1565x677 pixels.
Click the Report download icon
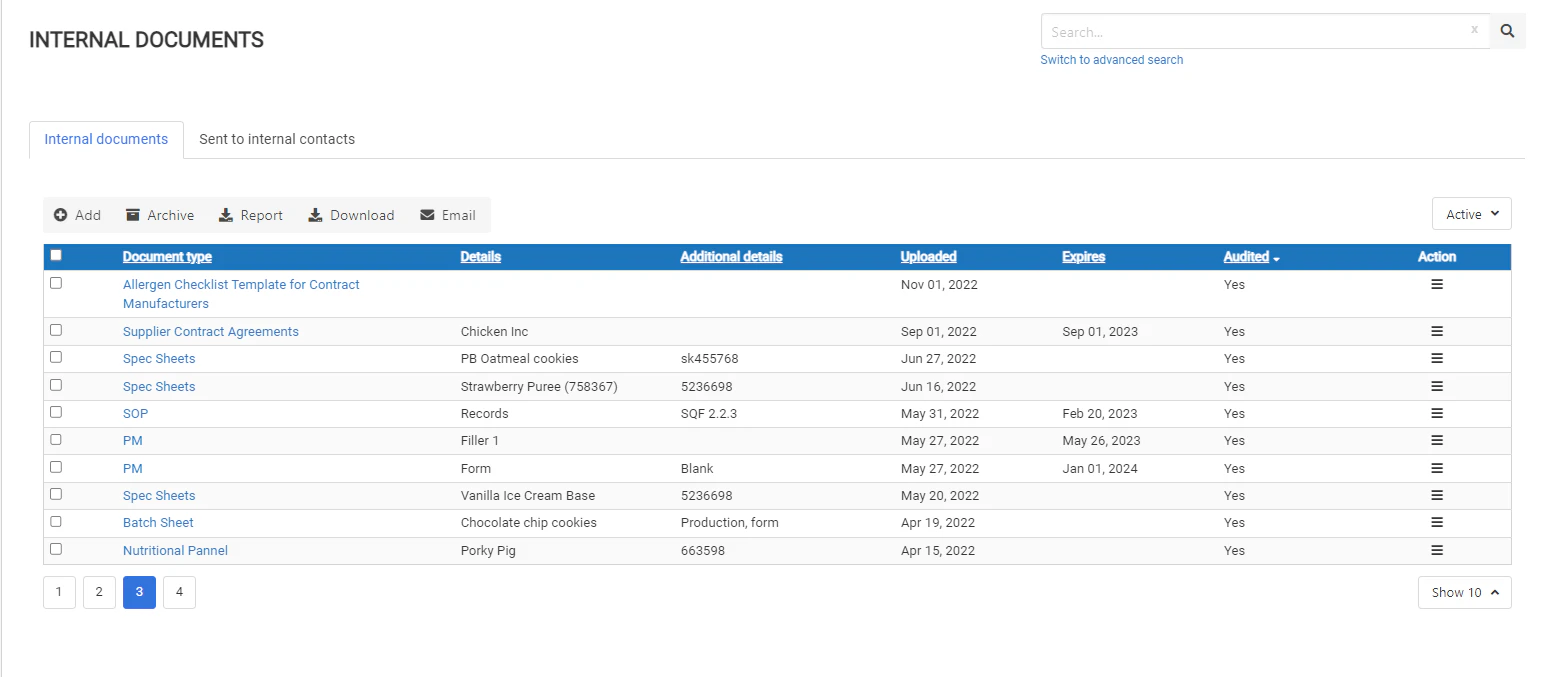pyautogui.click(x=223, y=215)
